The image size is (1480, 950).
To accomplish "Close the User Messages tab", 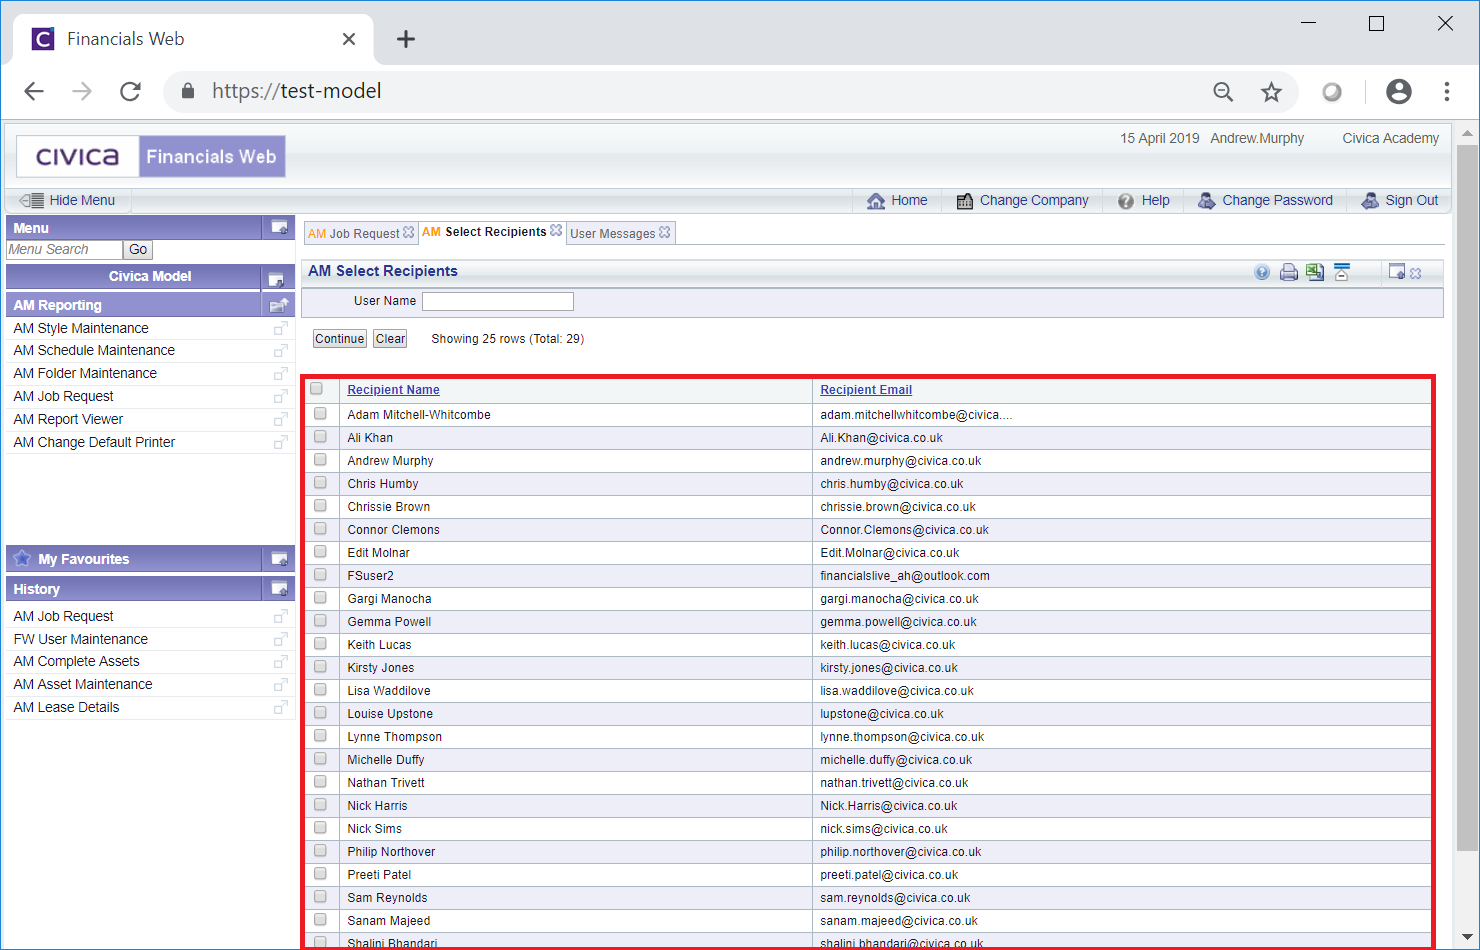I will coord(665,232).
